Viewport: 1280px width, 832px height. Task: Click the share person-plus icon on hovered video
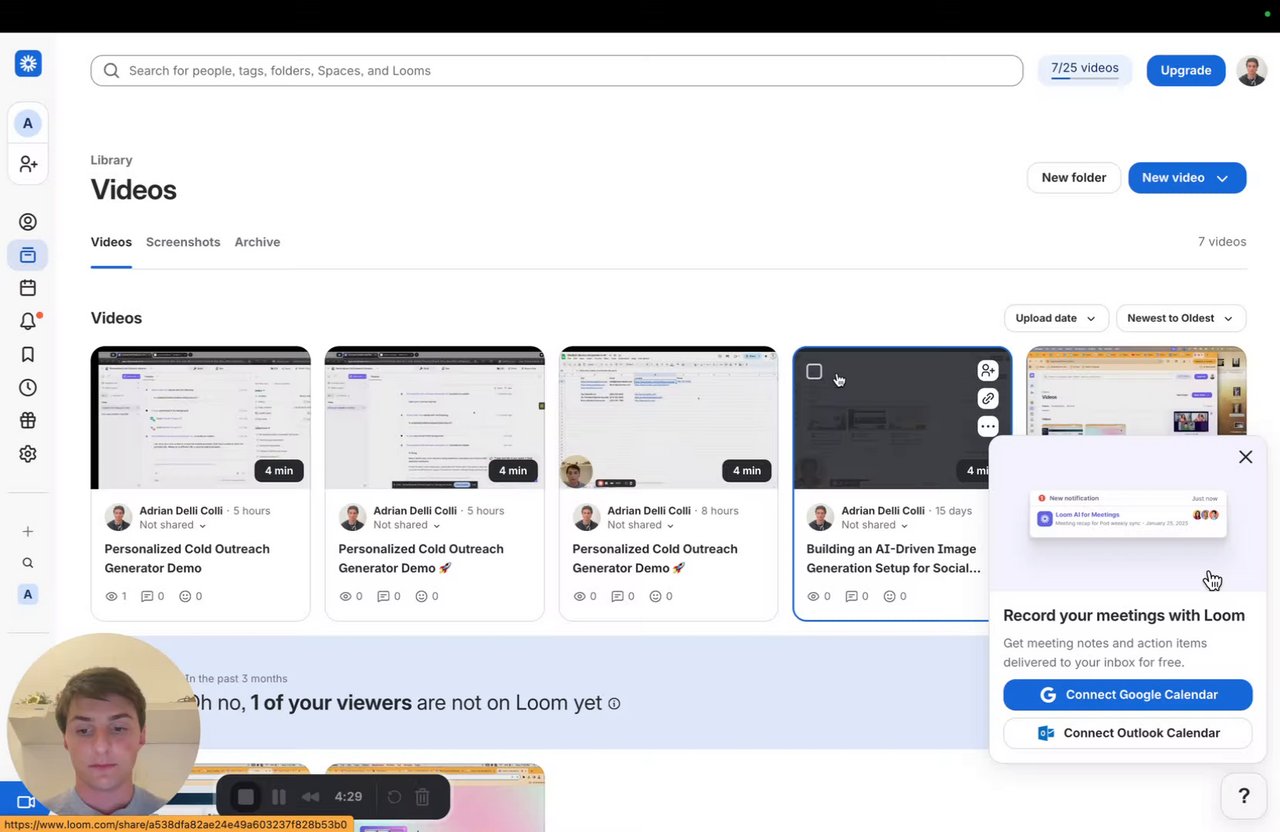point(988,371)
